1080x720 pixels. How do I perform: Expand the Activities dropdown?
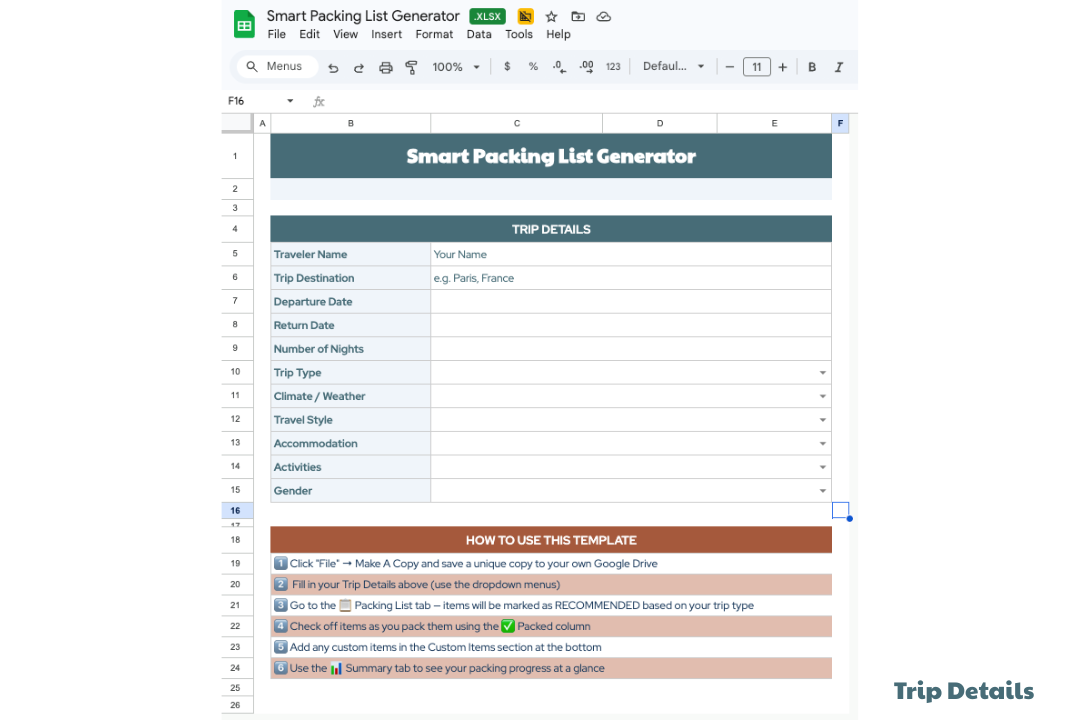pyautogui.click(x=822, y=467)
